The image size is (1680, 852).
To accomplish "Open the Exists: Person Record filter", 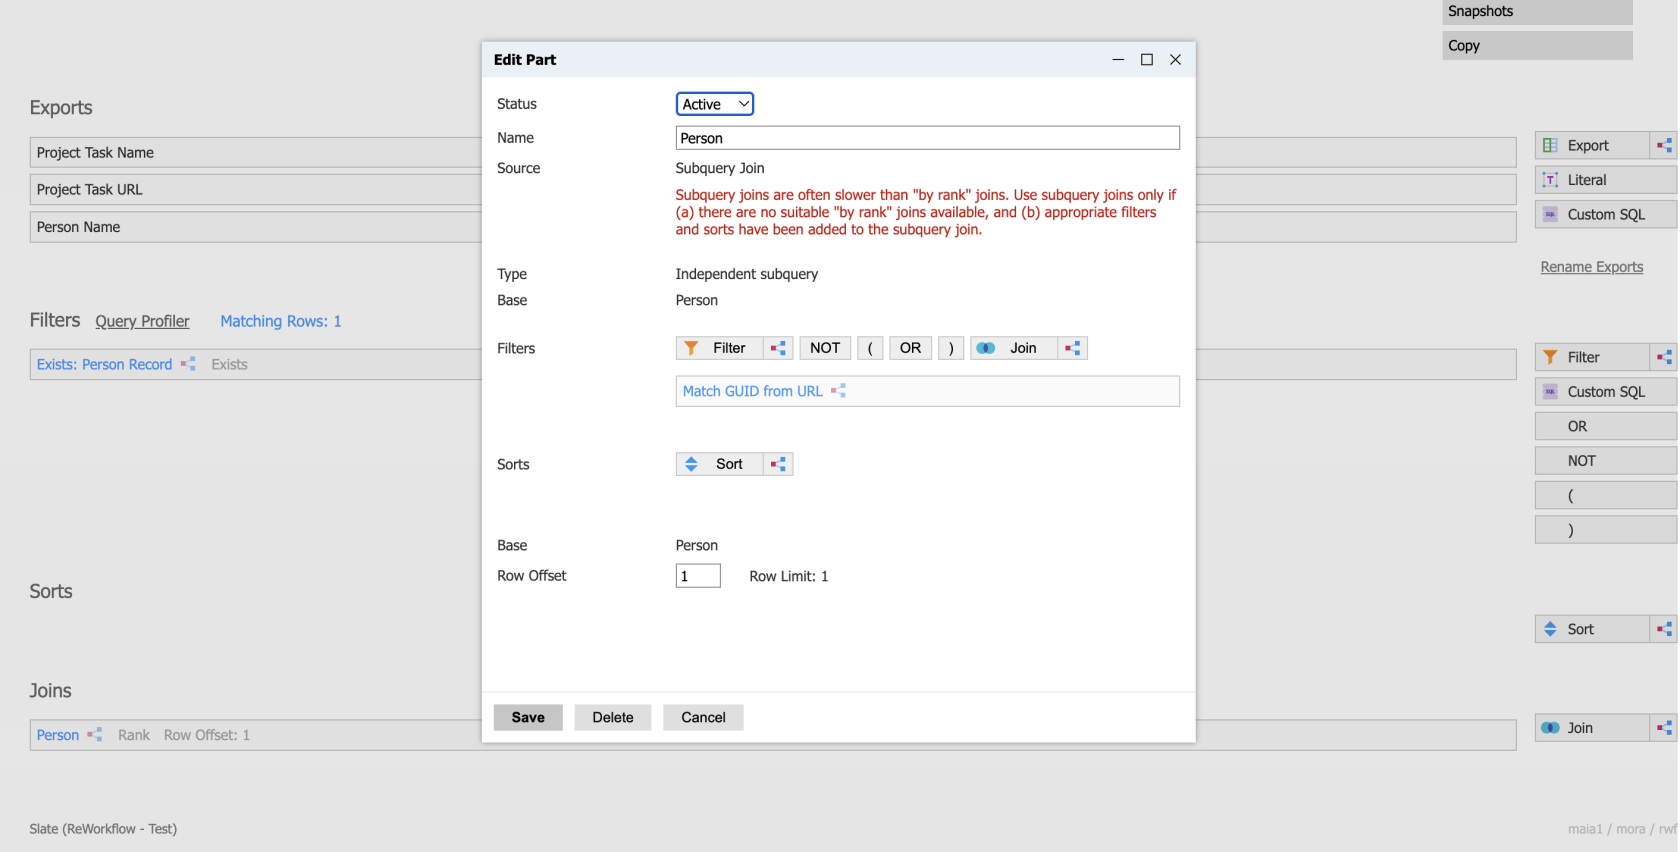I will (104, 364).
